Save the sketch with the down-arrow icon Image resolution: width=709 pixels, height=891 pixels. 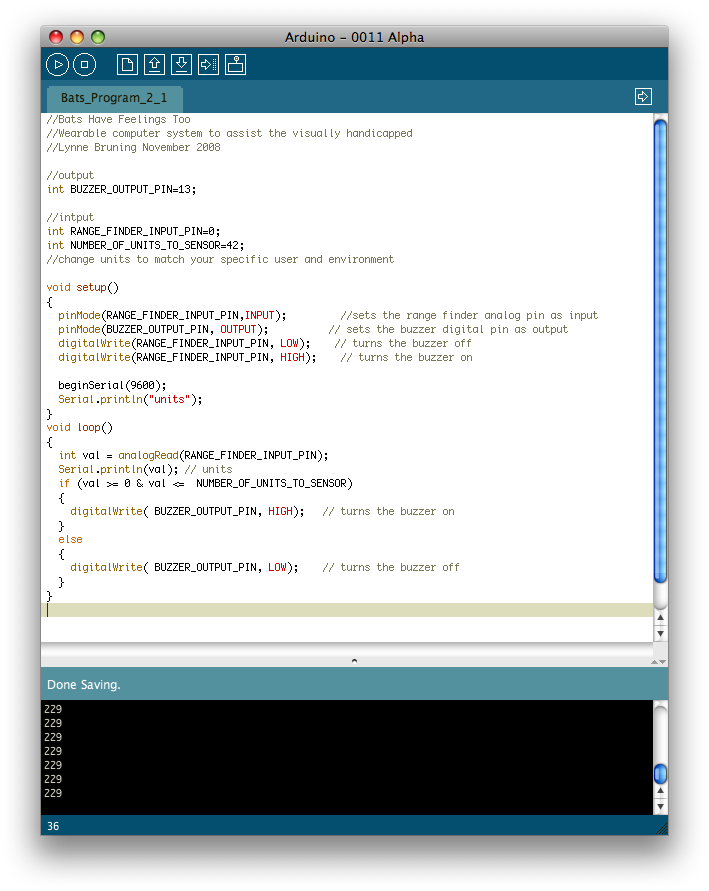click(x=181, y=65)
